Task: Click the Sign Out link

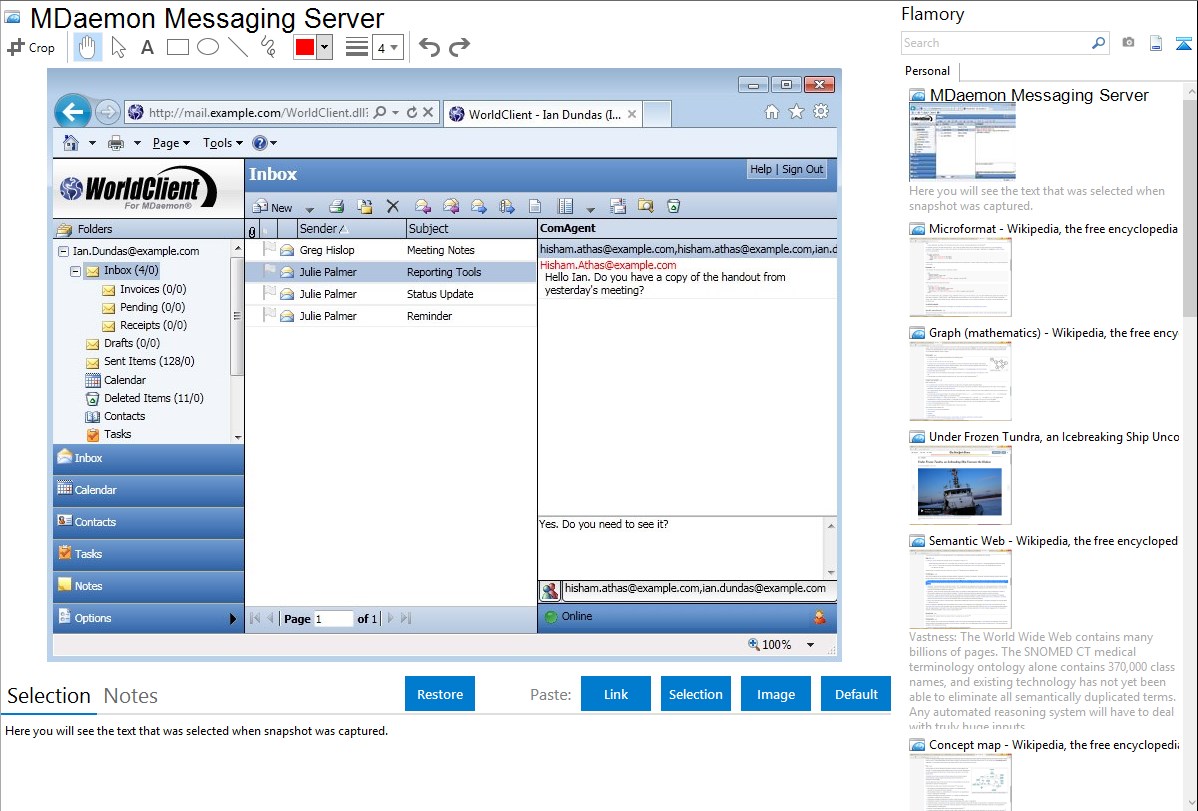Action: (802, 169)
